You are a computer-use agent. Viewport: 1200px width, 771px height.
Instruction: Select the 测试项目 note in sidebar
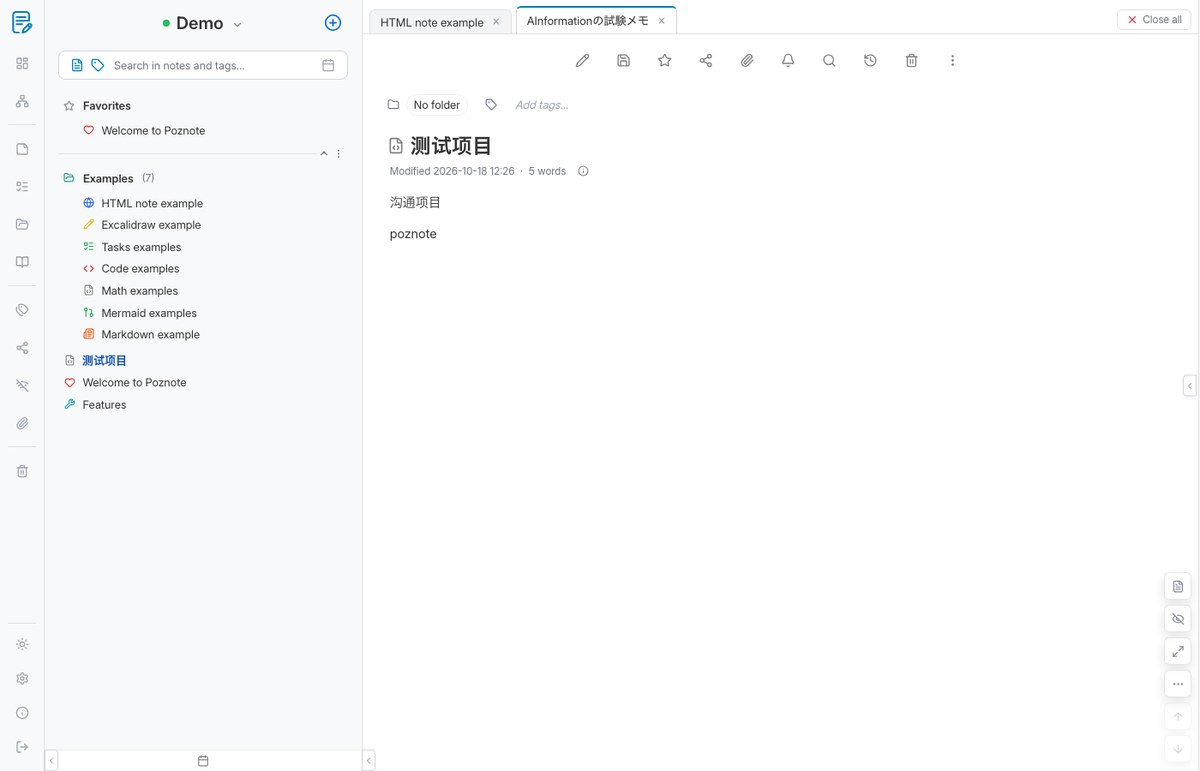(104, 360)
